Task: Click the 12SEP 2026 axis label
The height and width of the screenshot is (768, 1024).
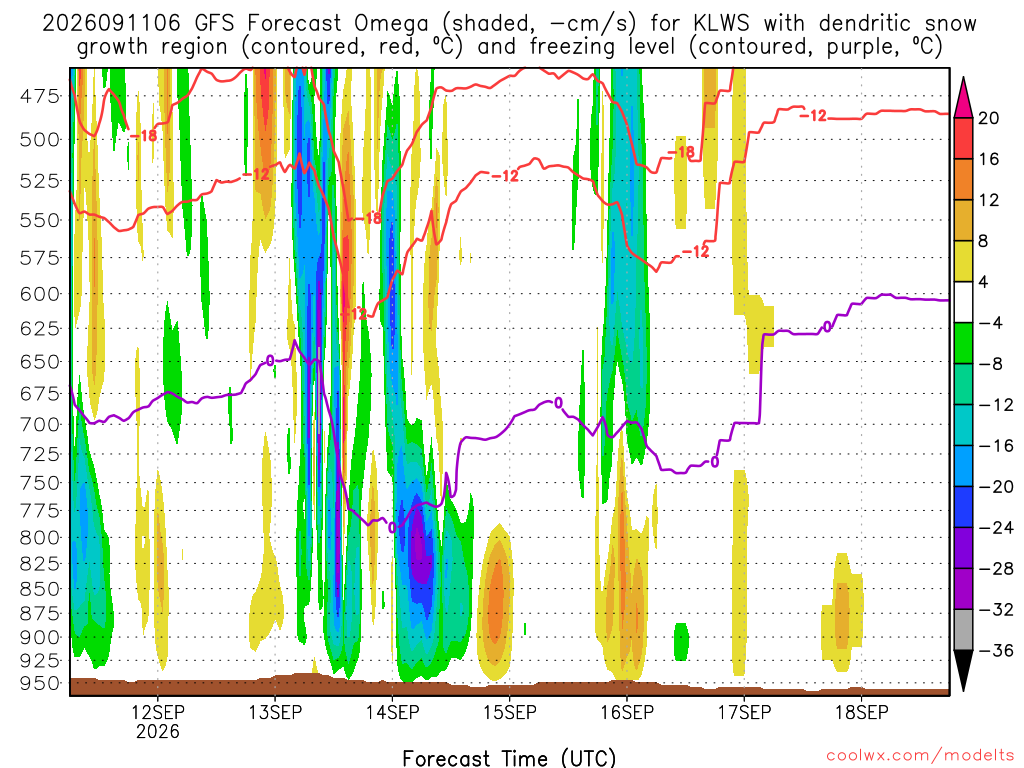Action: pyautogui.click(x=158, y=721)
